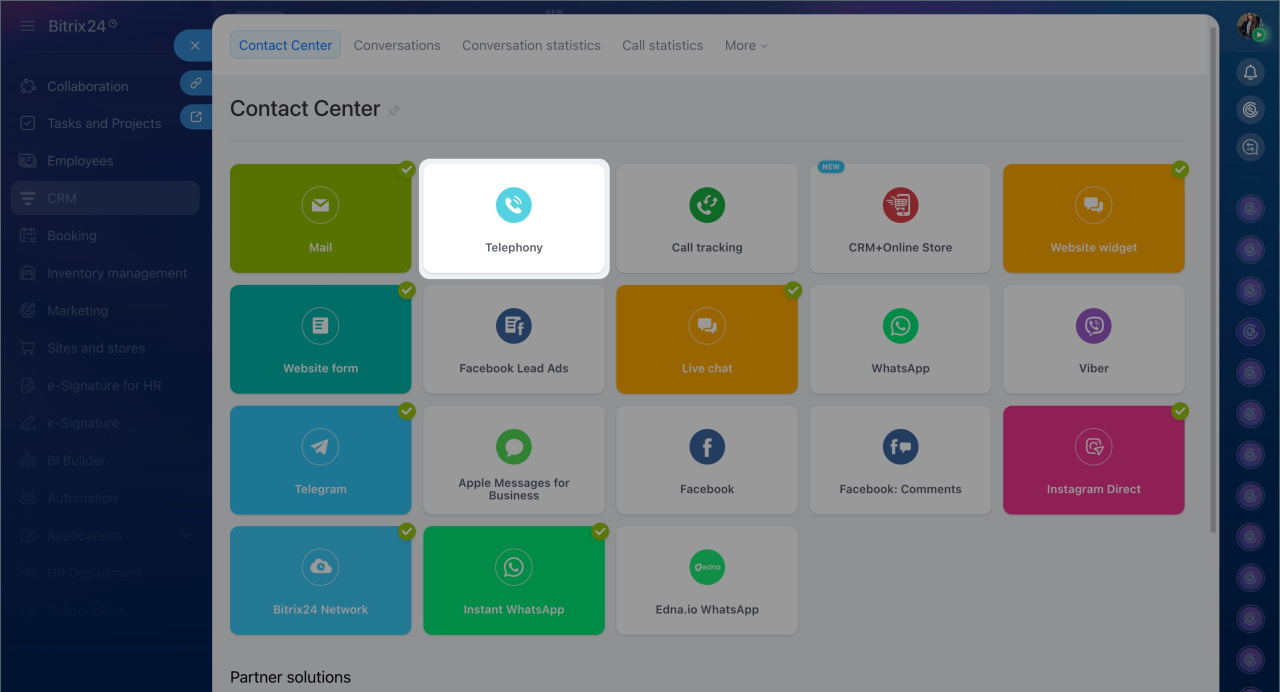Open the CRM+Online Store tile
Viewport: 1280px width, 692px height.
click(x=900, y=218)
